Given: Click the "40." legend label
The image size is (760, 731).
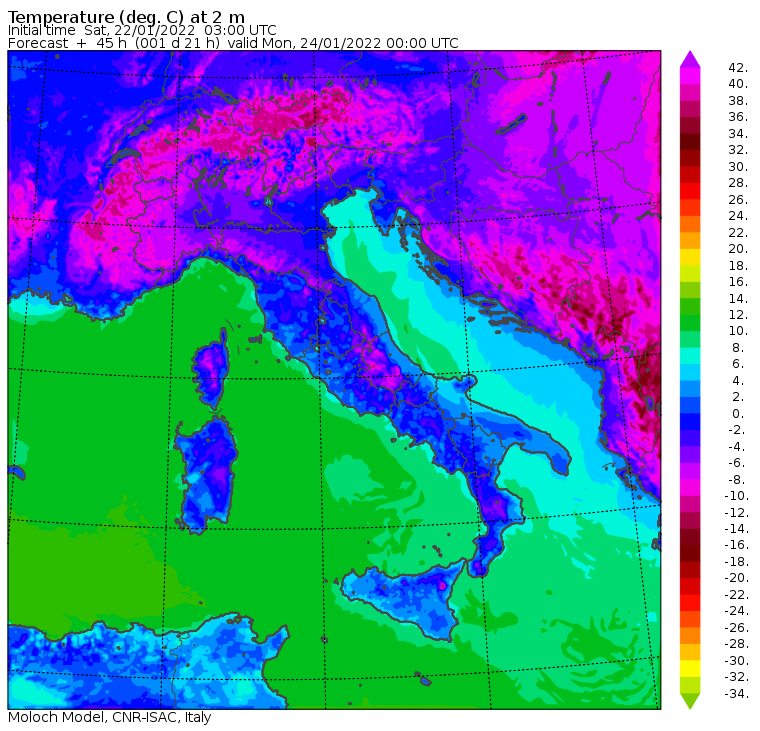Looking at the screenshot, I should (x=738, y=84).
